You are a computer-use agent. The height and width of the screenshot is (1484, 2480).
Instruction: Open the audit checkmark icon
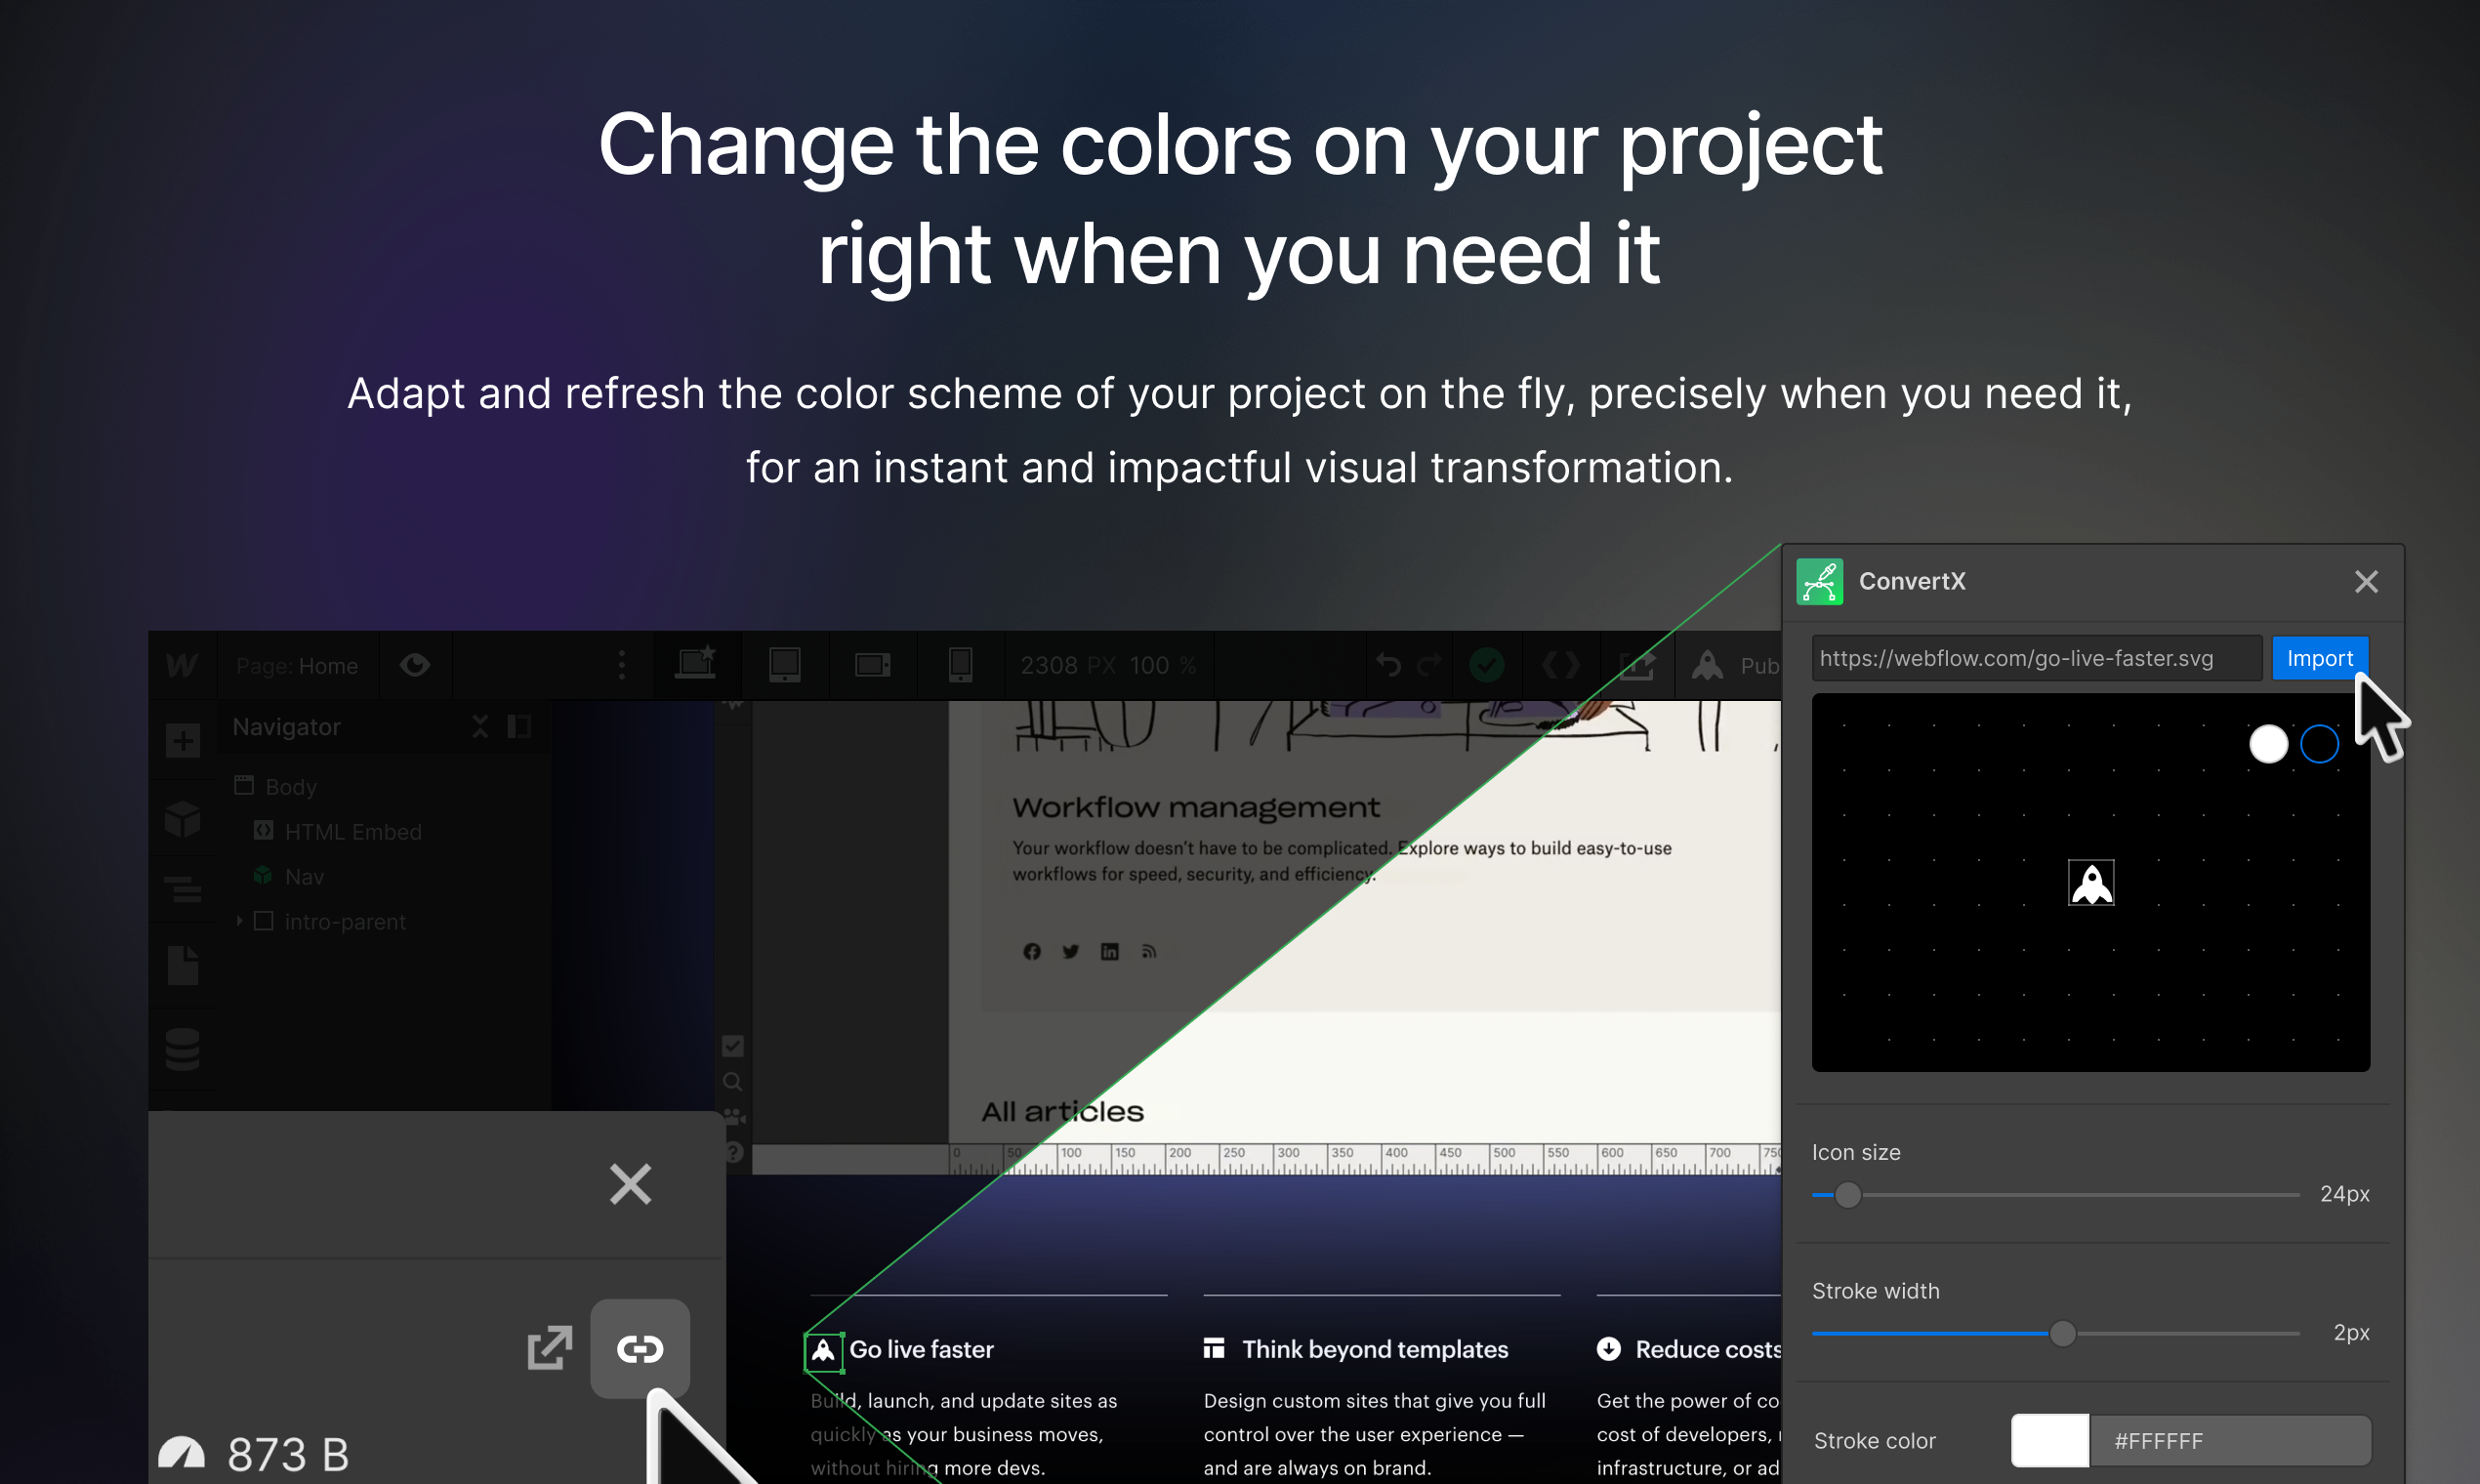733,1047
